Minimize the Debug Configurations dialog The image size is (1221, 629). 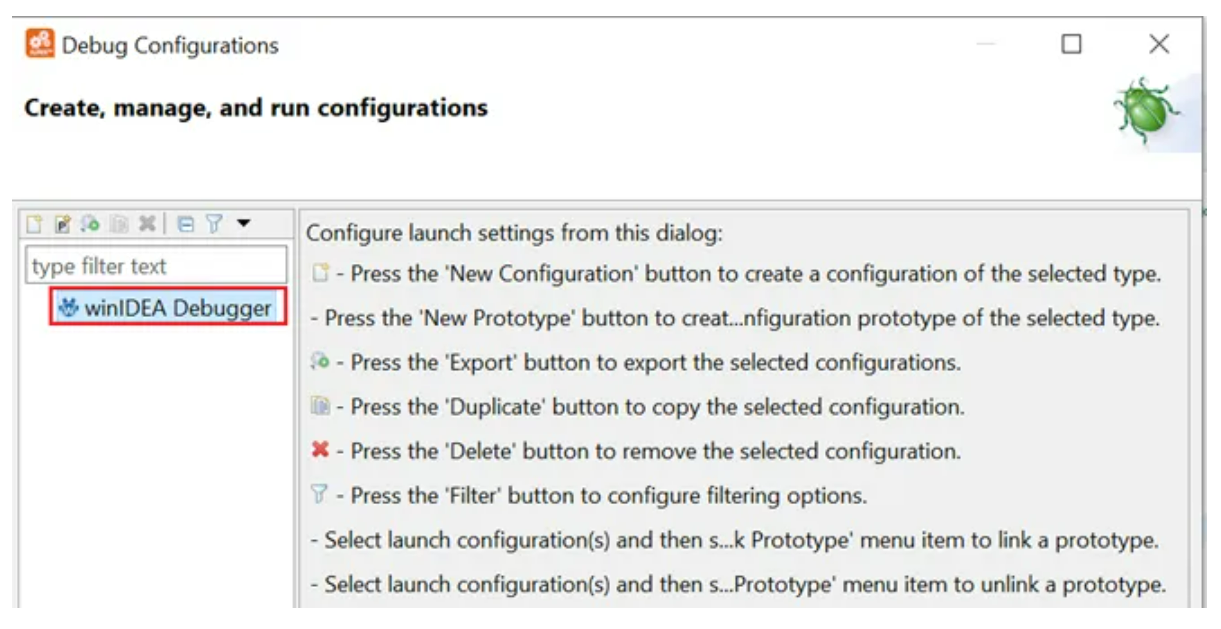click(985, 45)
